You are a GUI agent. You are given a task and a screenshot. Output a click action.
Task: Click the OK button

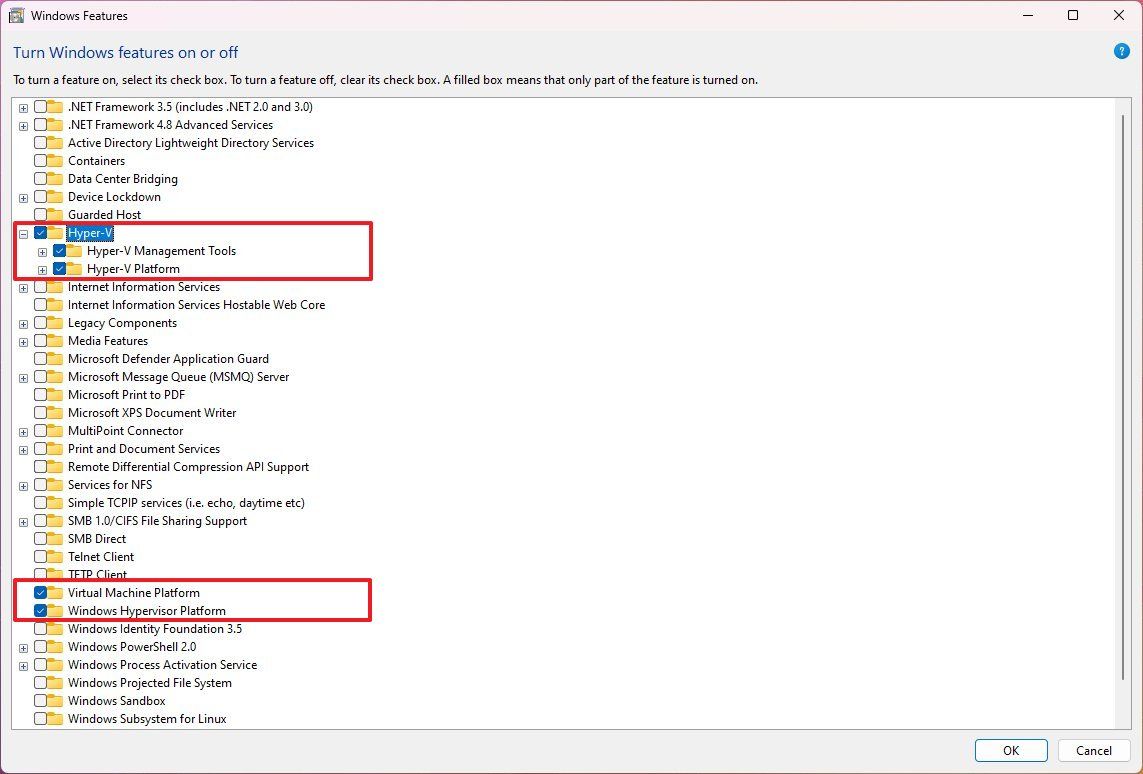(x=1010, y=750)
